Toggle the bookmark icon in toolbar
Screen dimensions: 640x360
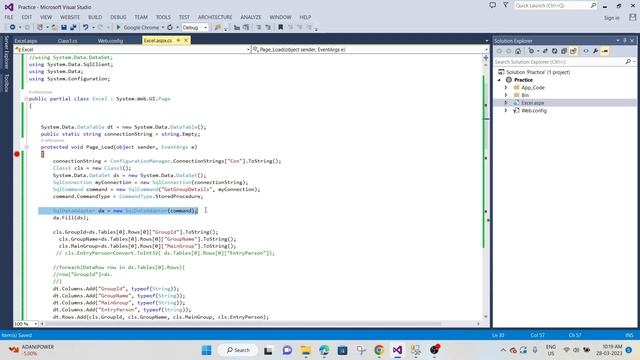(x=280, y=27)
